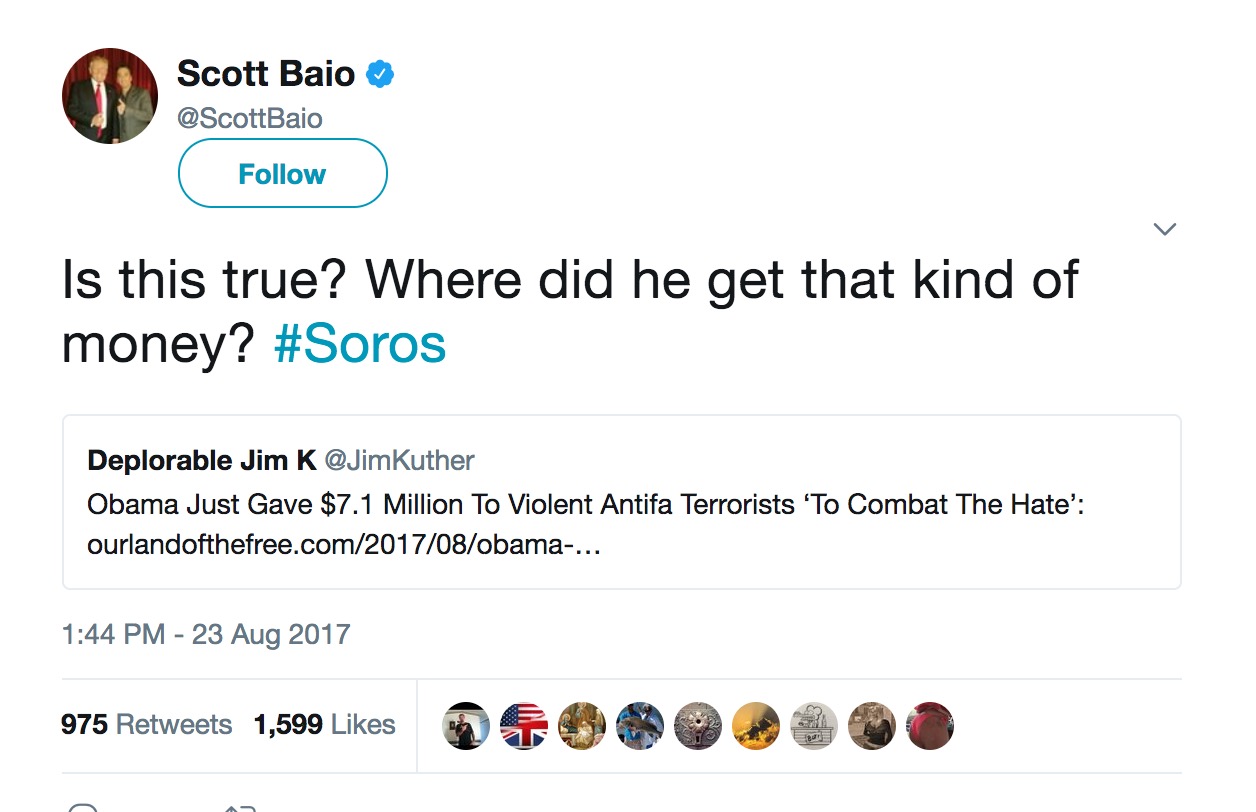
Task: View the 1,599 Likes list
Action: (x=324, y=724)
